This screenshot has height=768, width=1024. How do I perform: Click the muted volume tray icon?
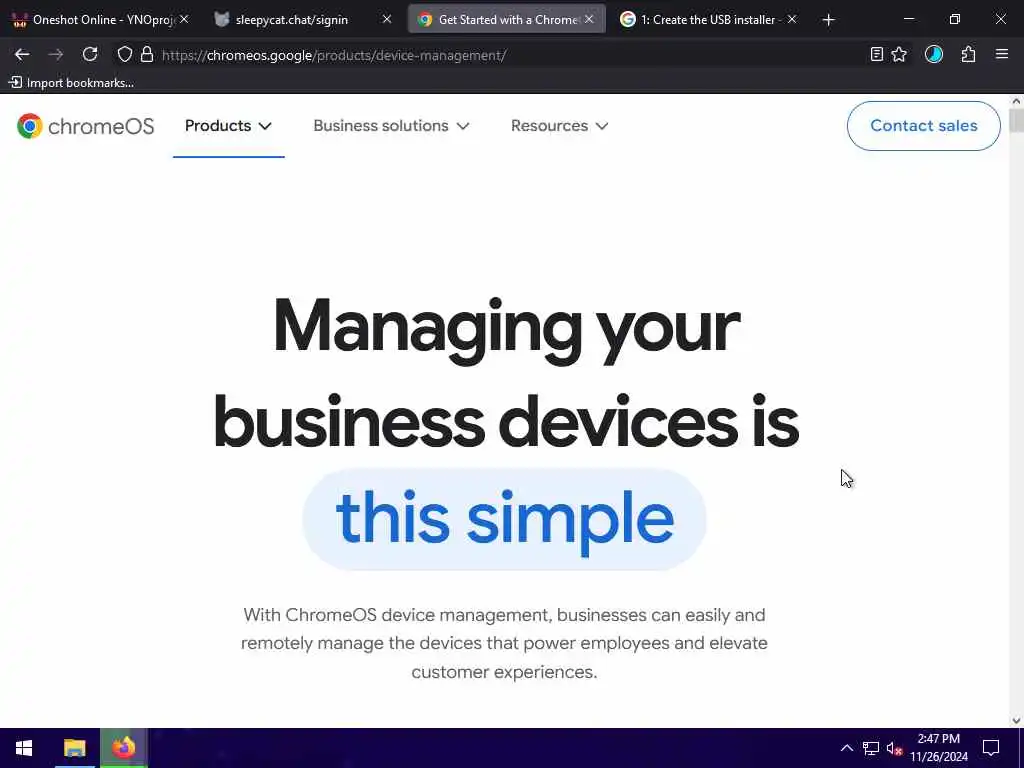pyautogui.click(x=894, y=748)
